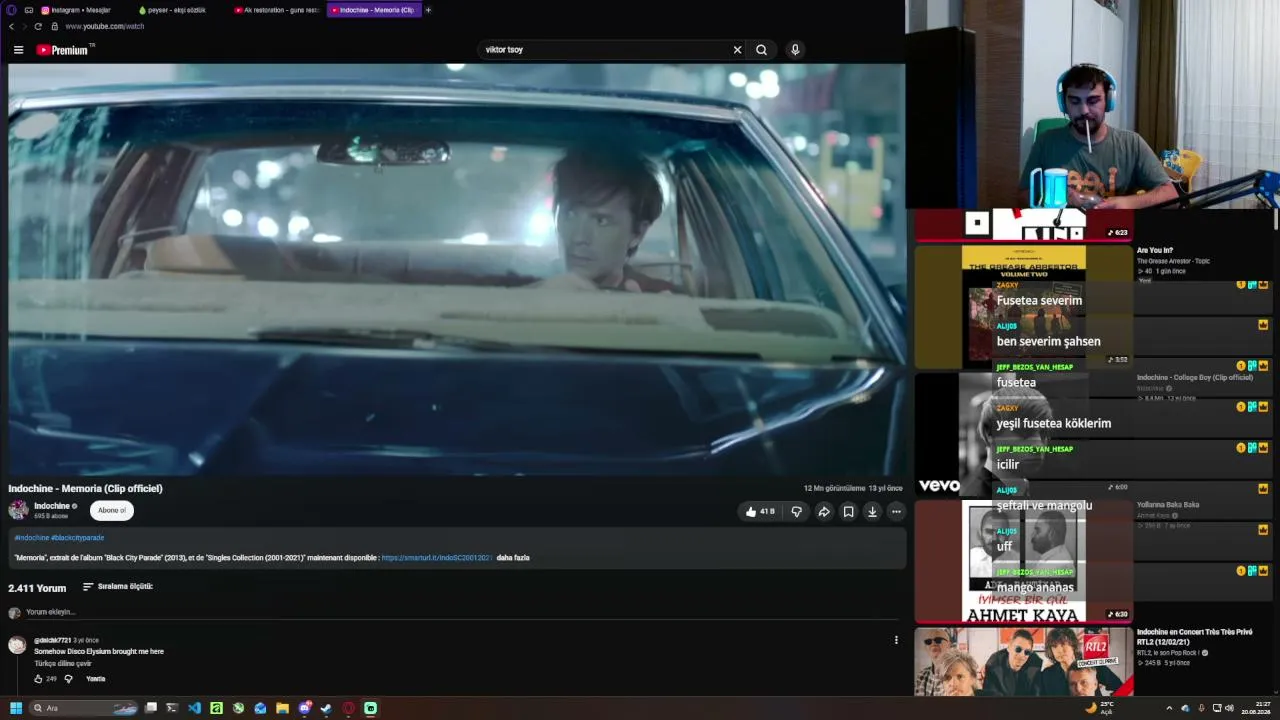Dislike the Disco Elysium comment

pyautogui.click(x=68, y=679)
